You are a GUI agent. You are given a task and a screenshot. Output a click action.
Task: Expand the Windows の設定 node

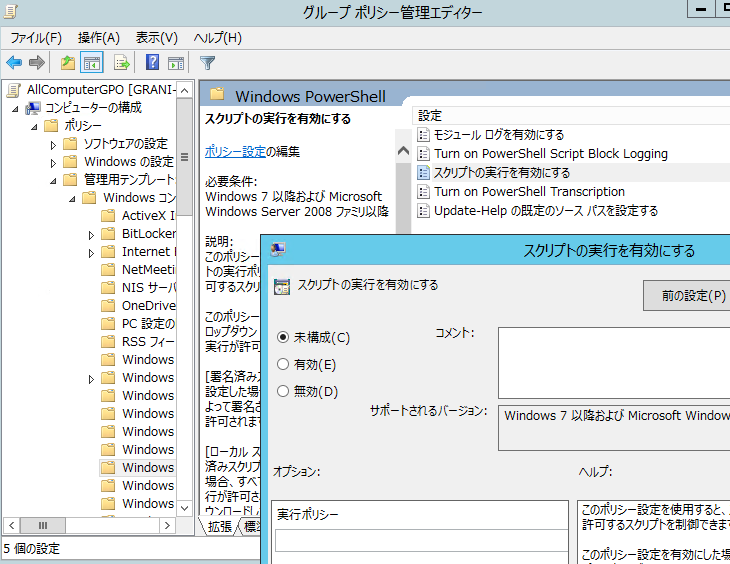point(53,163)
